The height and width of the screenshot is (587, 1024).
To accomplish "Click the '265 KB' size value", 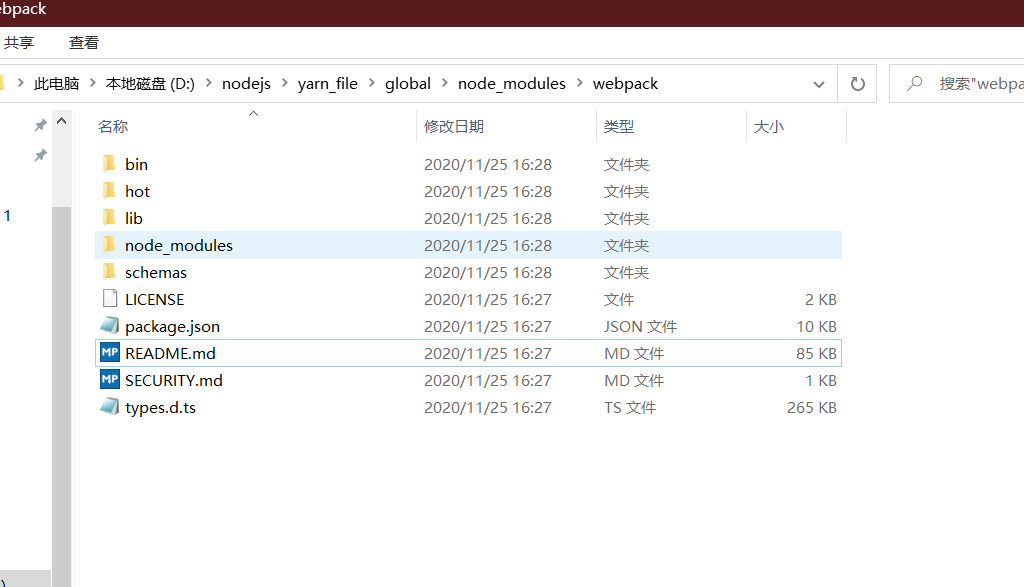I will [812, 407].
